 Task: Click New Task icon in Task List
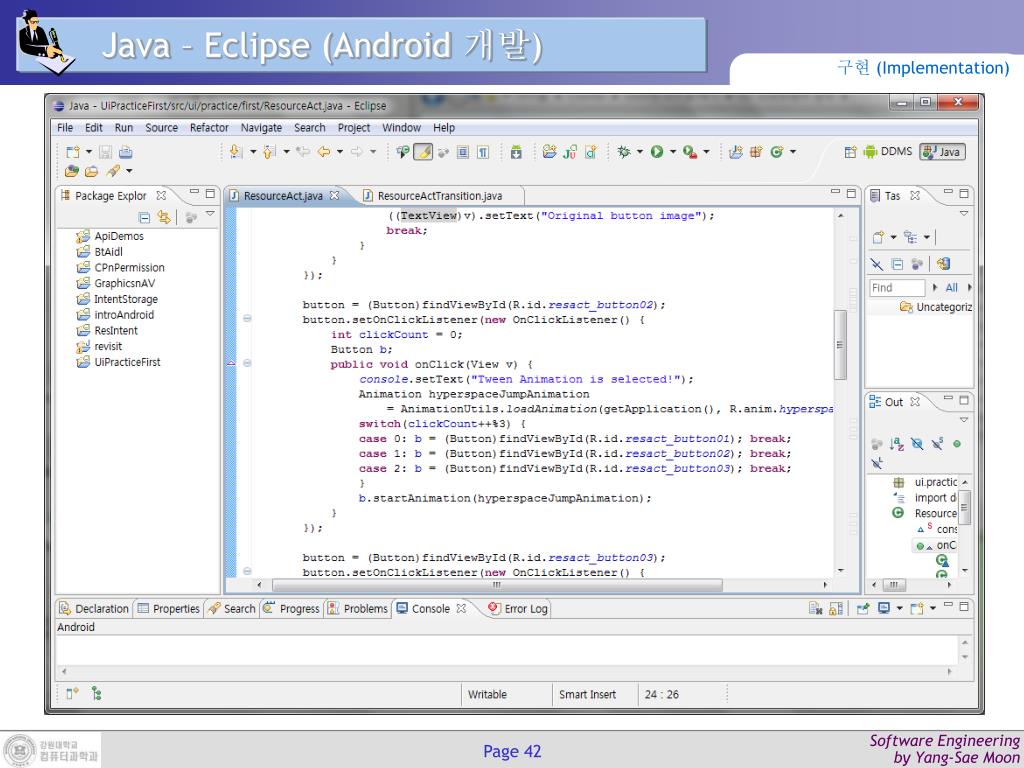pyautogui.click(x=878, y=237)
